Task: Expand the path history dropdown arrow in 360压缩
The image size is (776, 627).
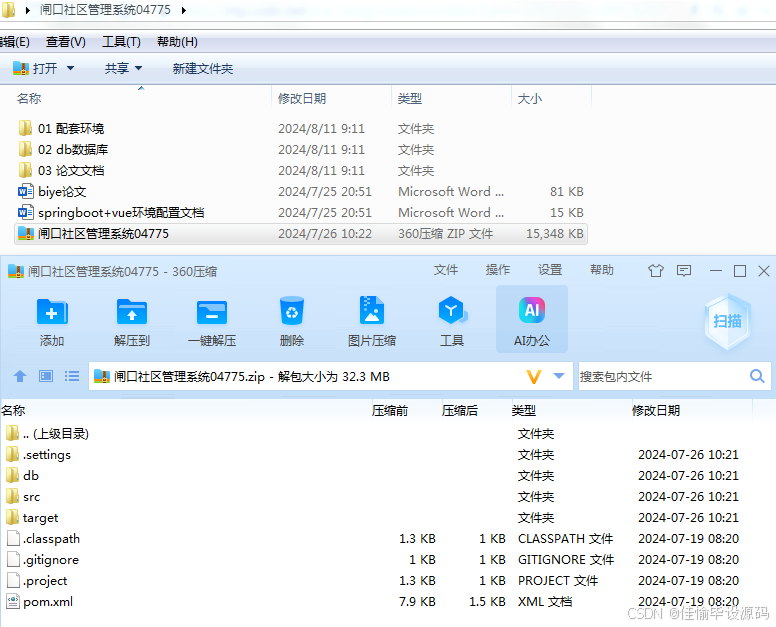Action: [x=559, y=376]
